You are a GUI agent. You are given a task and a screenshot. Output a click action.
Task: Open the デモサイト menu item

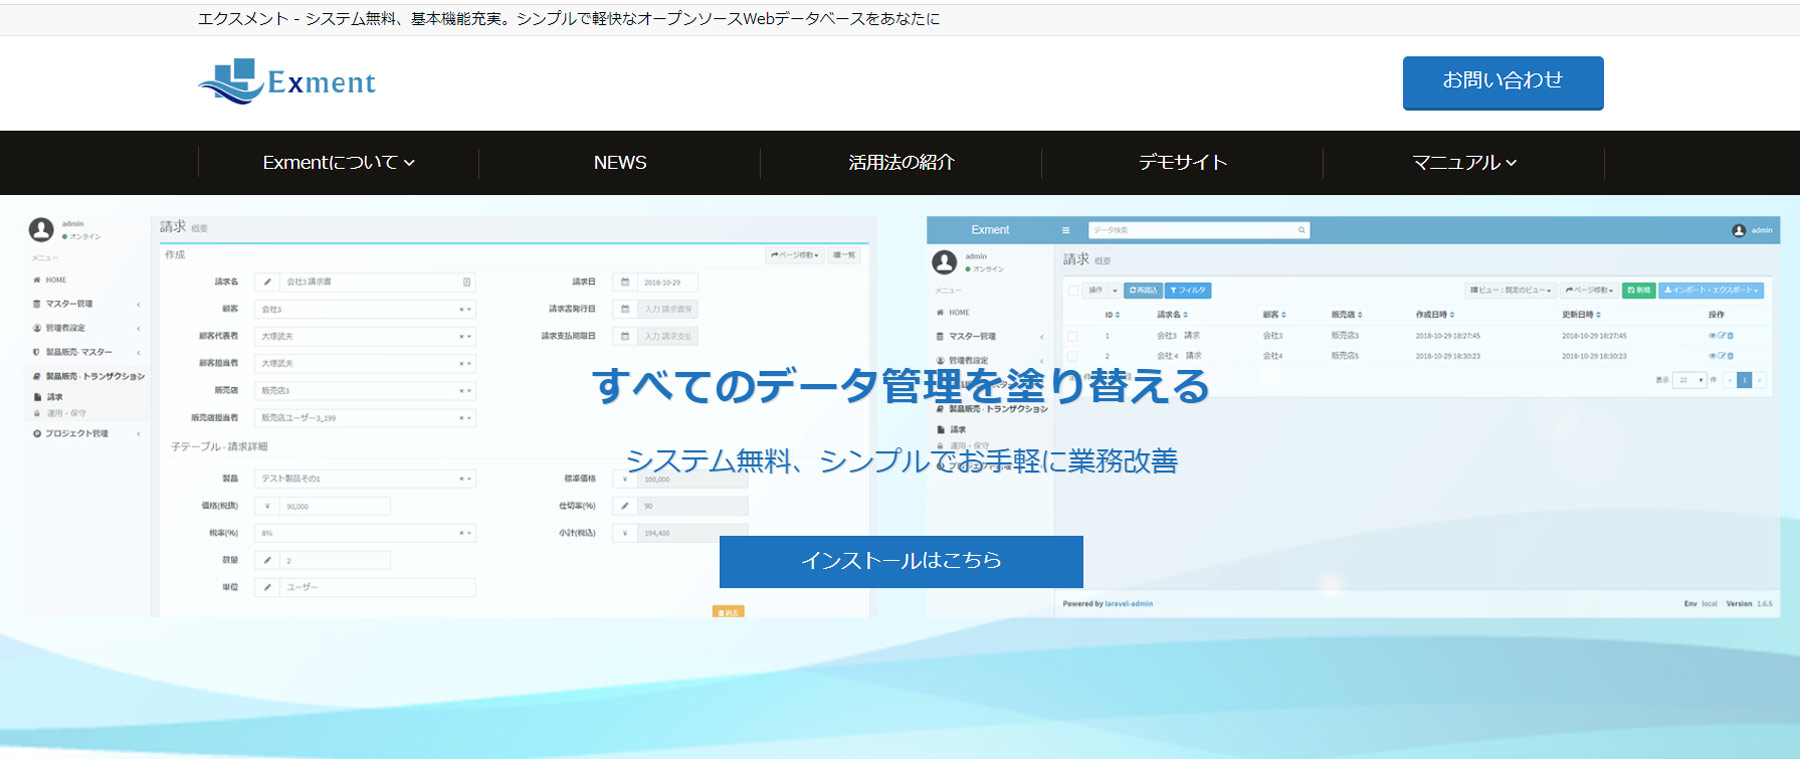pos(1182,162)
